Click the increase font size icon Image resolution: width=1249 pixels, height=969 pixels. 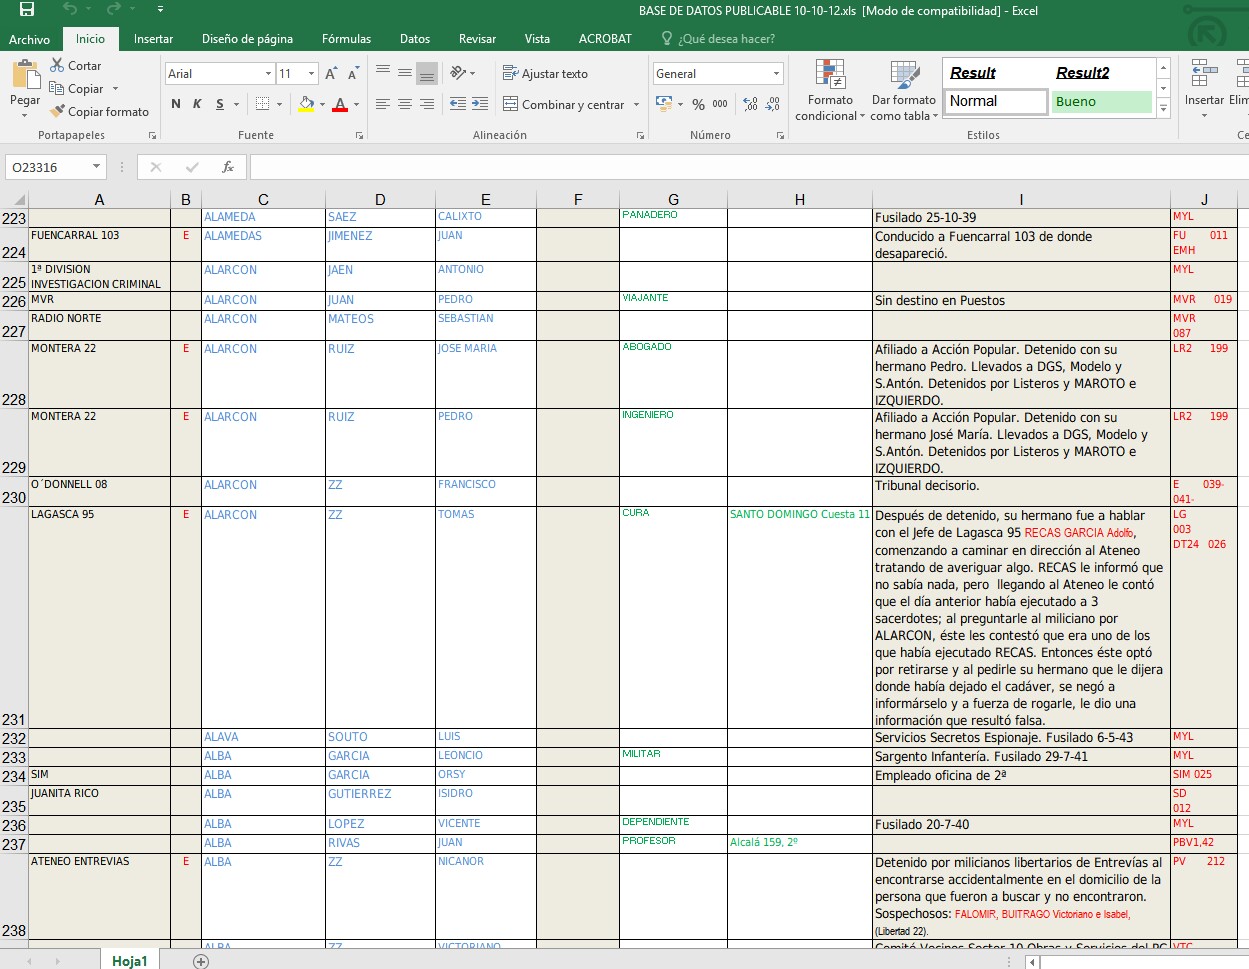click(331, 74)
